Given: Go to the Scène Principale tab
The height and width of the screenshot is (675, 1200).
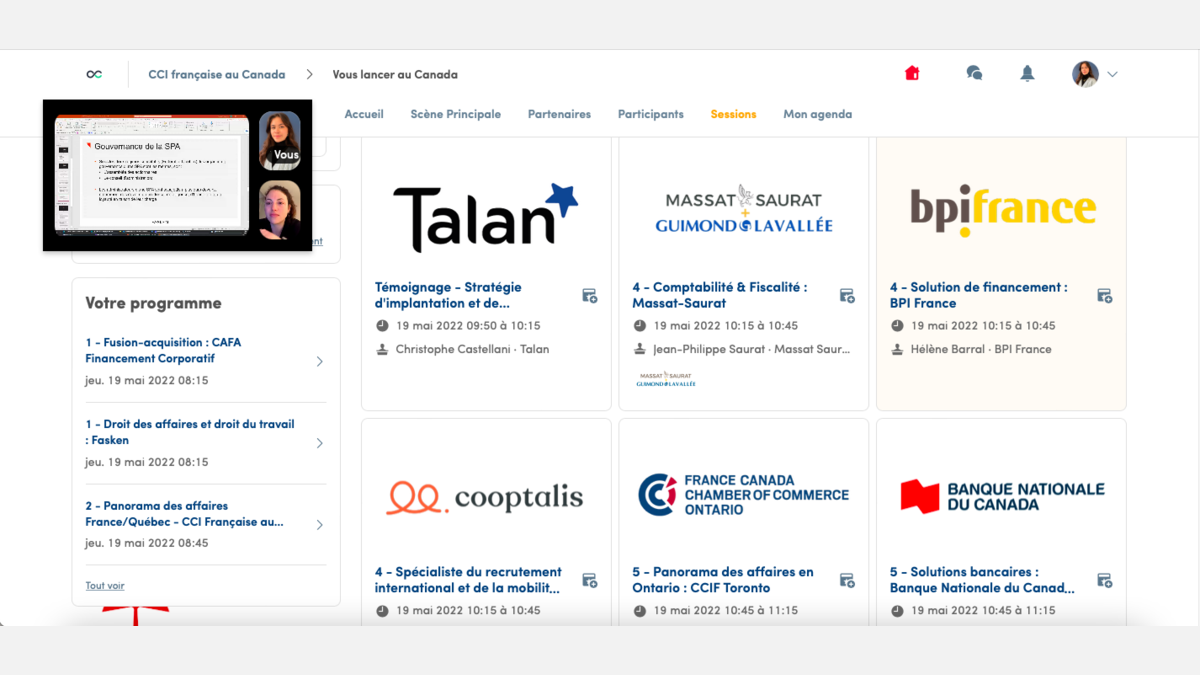Looking at the screenshot, I should pos(455,114).
